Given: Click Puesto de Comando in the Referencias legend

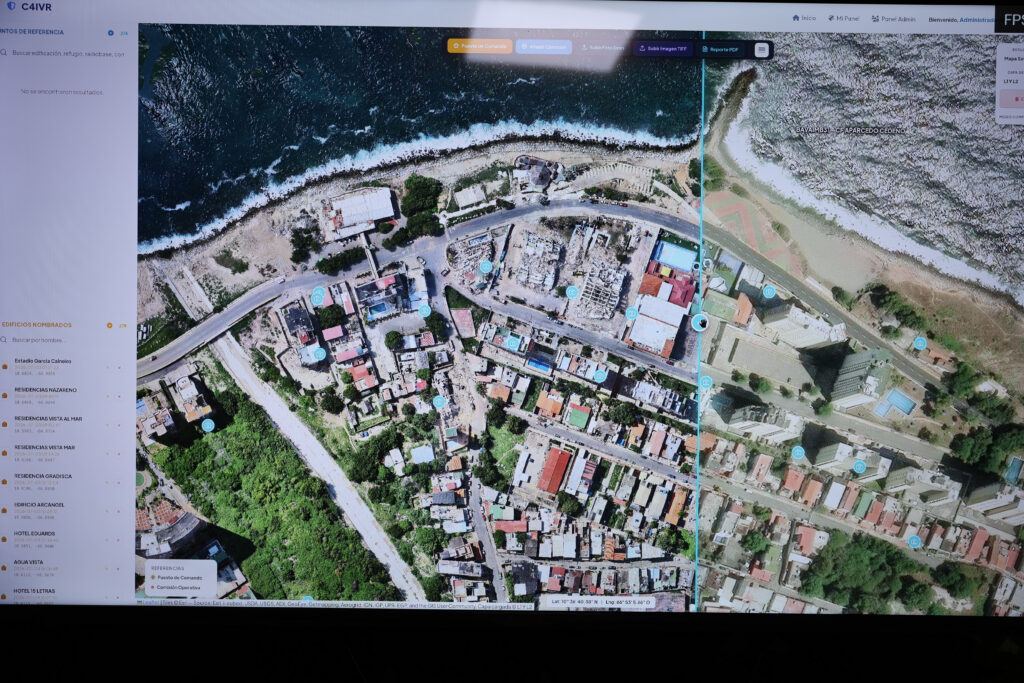Looking at the screenshot, I should (177, 578).
